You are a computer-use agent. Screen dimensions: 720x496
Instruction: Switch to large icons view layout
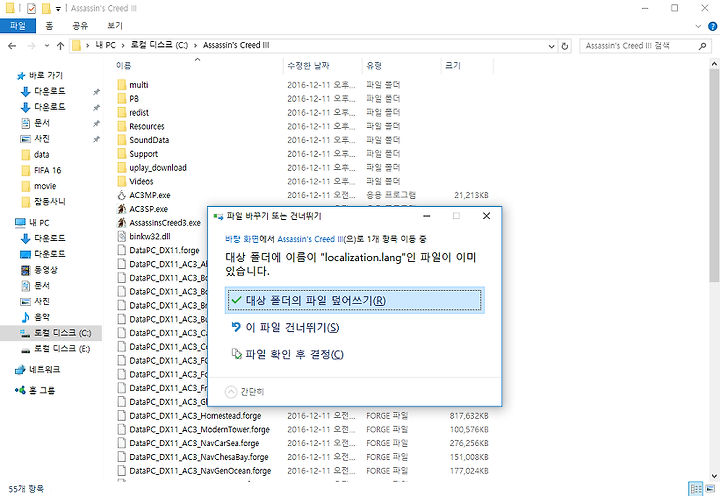pyautogui.click(x=710, y=488)
